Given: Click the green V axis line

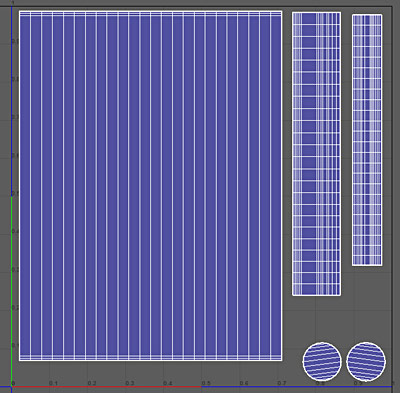Looking at the screenshot, I should pyautogui.click(x=12, y=292).
